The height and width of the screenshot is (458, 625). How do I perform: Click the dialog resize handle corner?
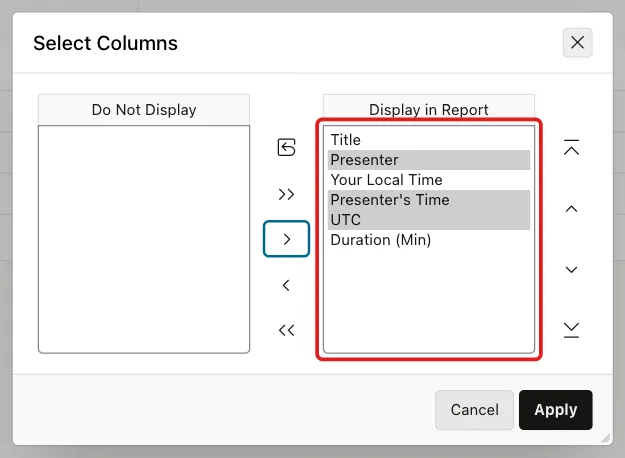point(606,438)
